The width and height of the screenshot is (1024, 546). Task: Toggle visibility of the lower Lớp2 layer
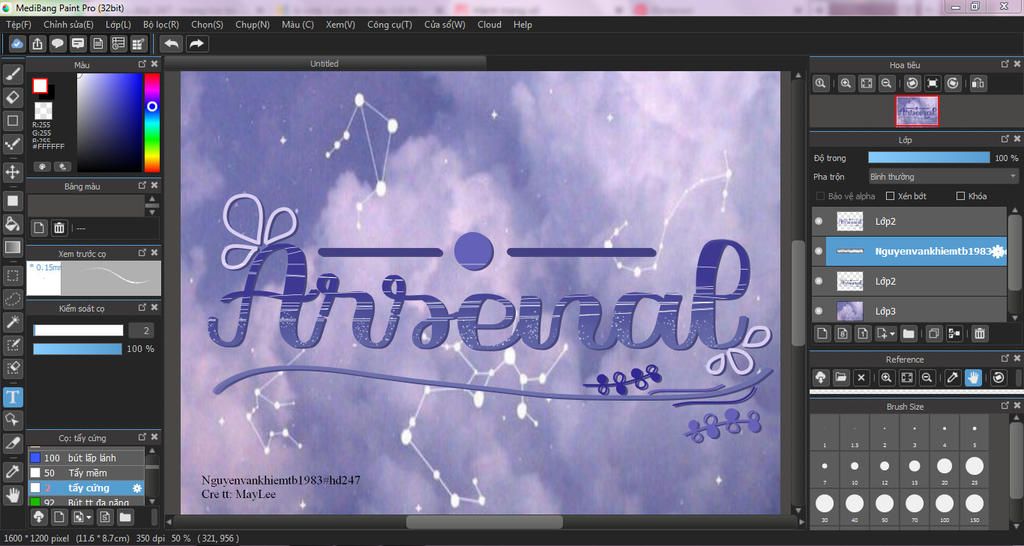tap(819, 281)
